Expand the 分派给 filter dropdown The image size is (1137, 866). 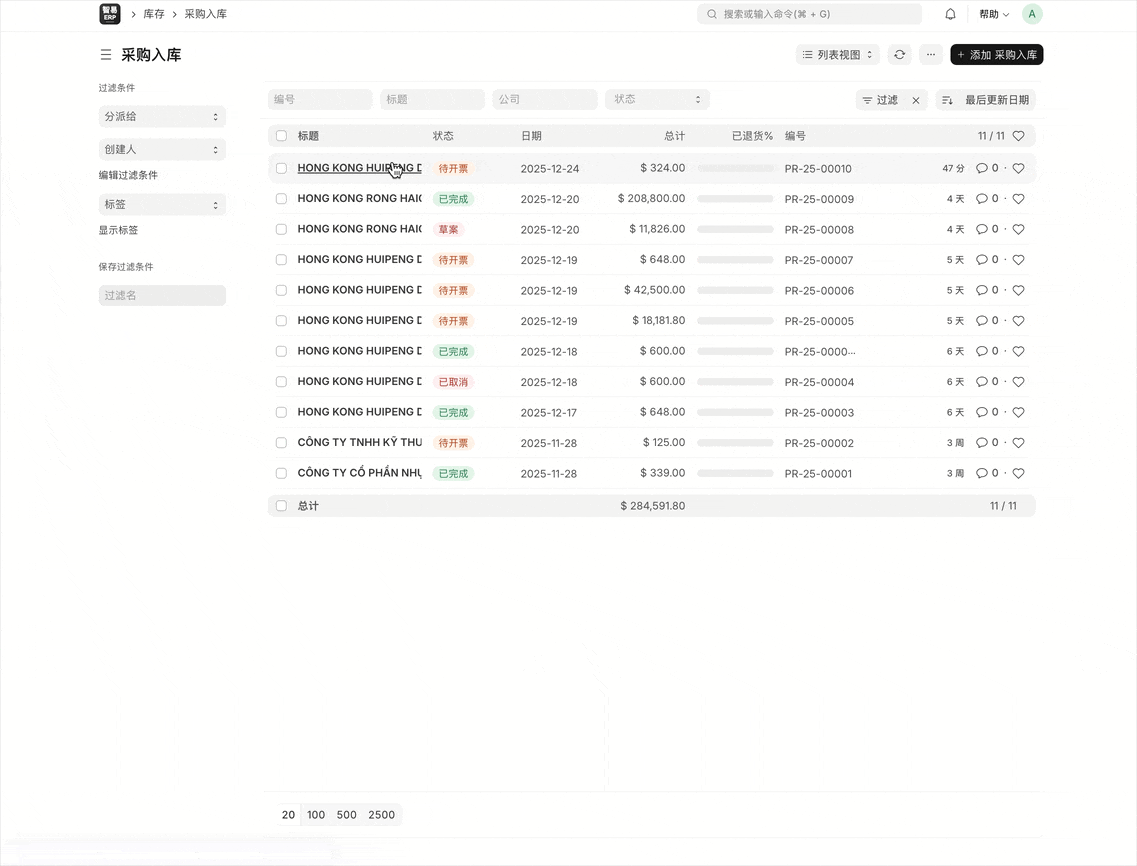pos(162,117)
